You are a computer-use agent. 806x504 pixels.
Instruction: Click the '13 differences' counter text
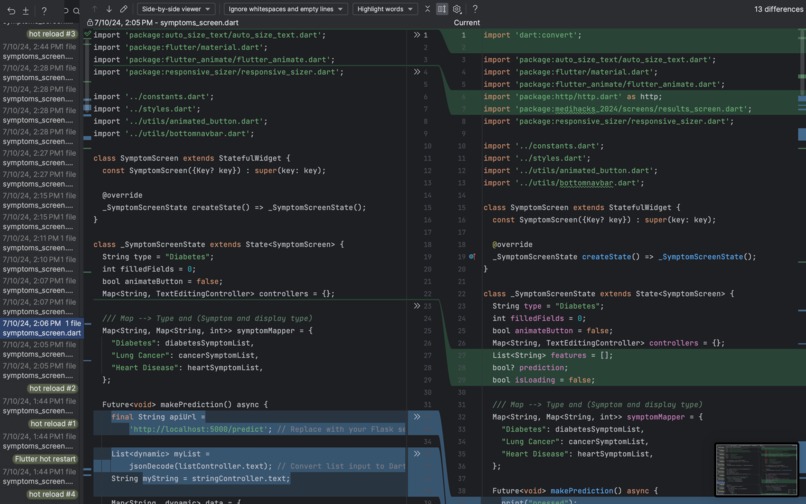point(778,9)
